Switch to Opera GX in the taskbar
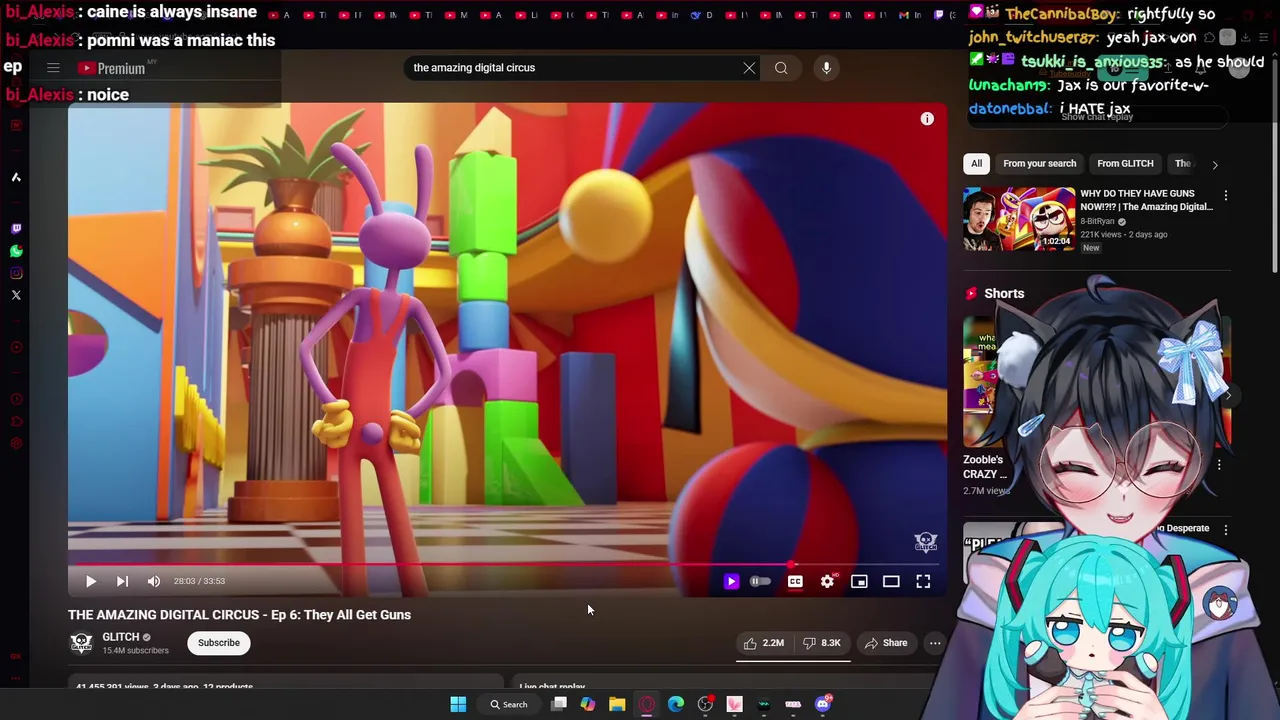Screen dimensions: 1280x720 (x=647, y=704)
